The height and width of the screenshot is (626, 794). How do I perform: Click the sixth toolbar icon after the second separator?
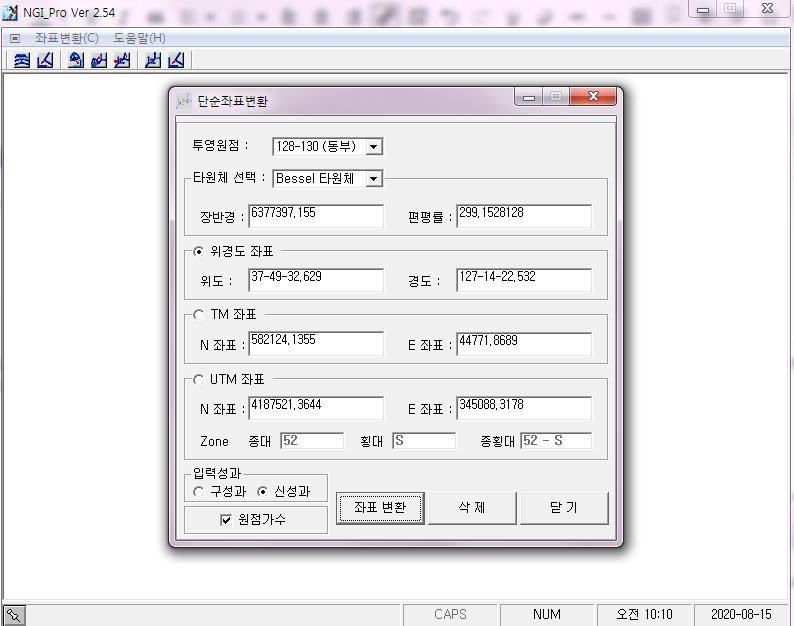point(153,60)
